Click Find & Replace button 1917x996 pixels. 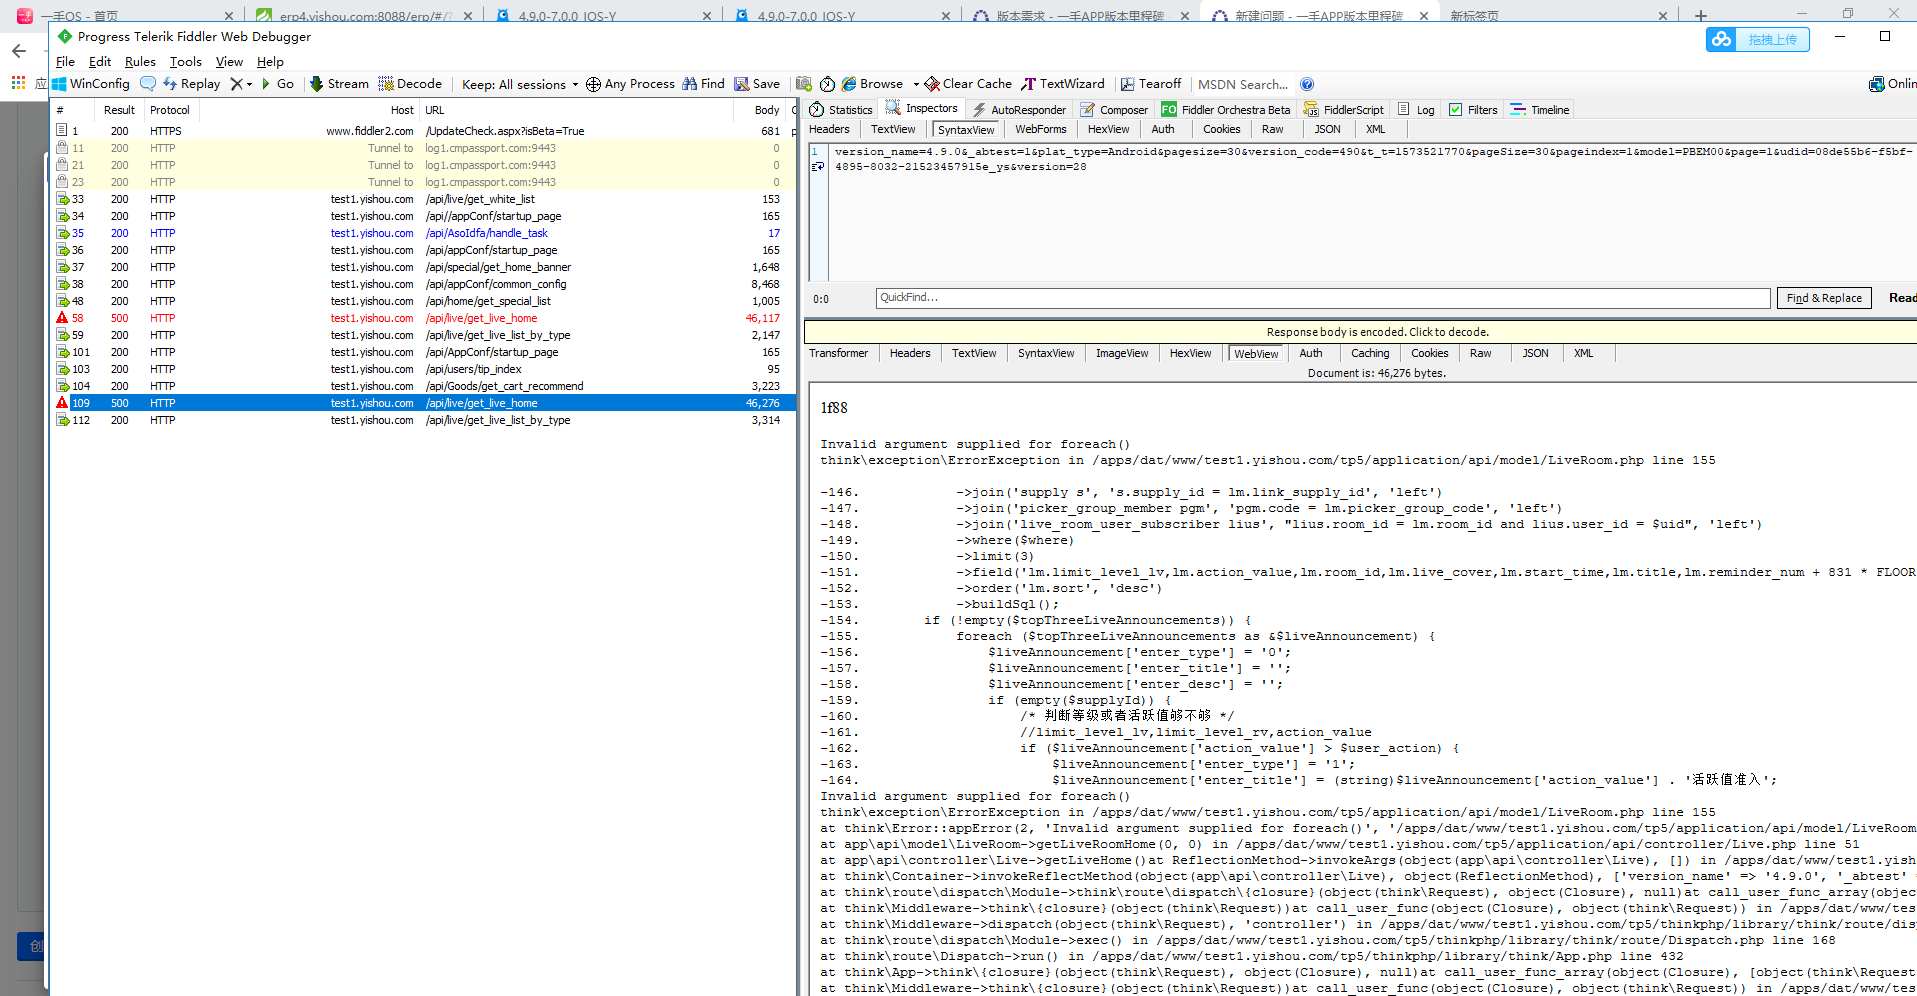point(1824,298)
